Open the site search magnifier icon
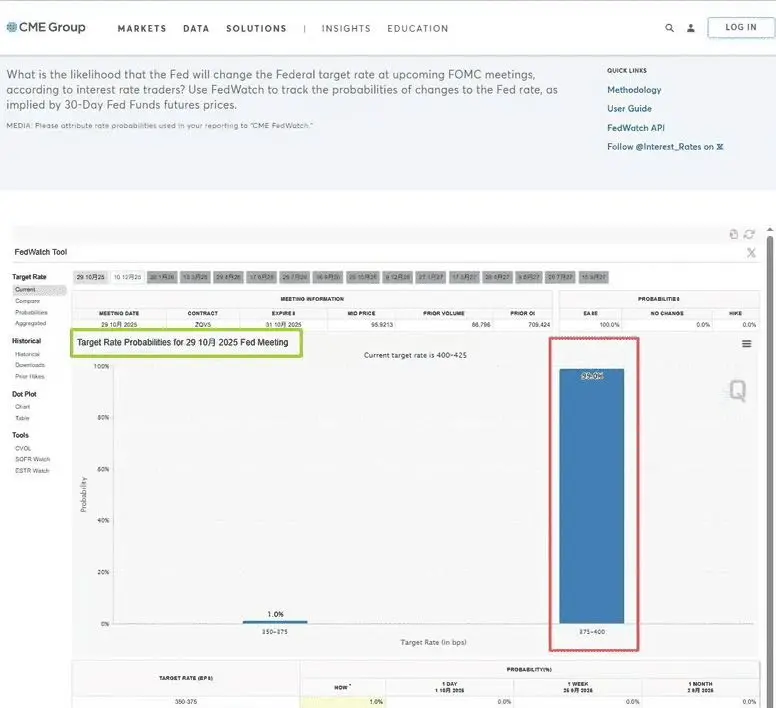The width and height of the screenshot is (776, 708). coord(669,28)
